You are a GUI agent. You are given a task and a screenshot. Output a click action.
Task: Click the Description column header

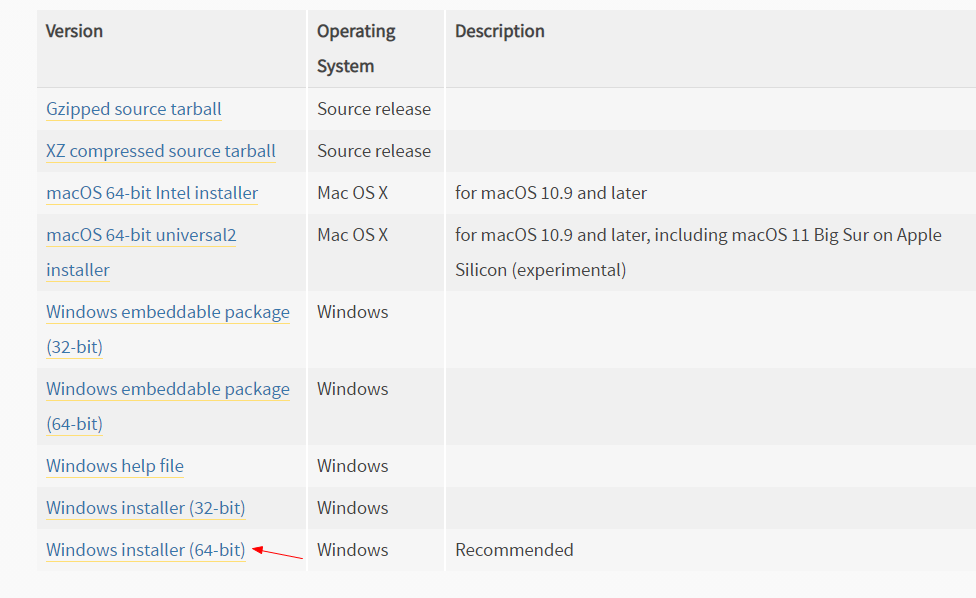click(500, 31)
